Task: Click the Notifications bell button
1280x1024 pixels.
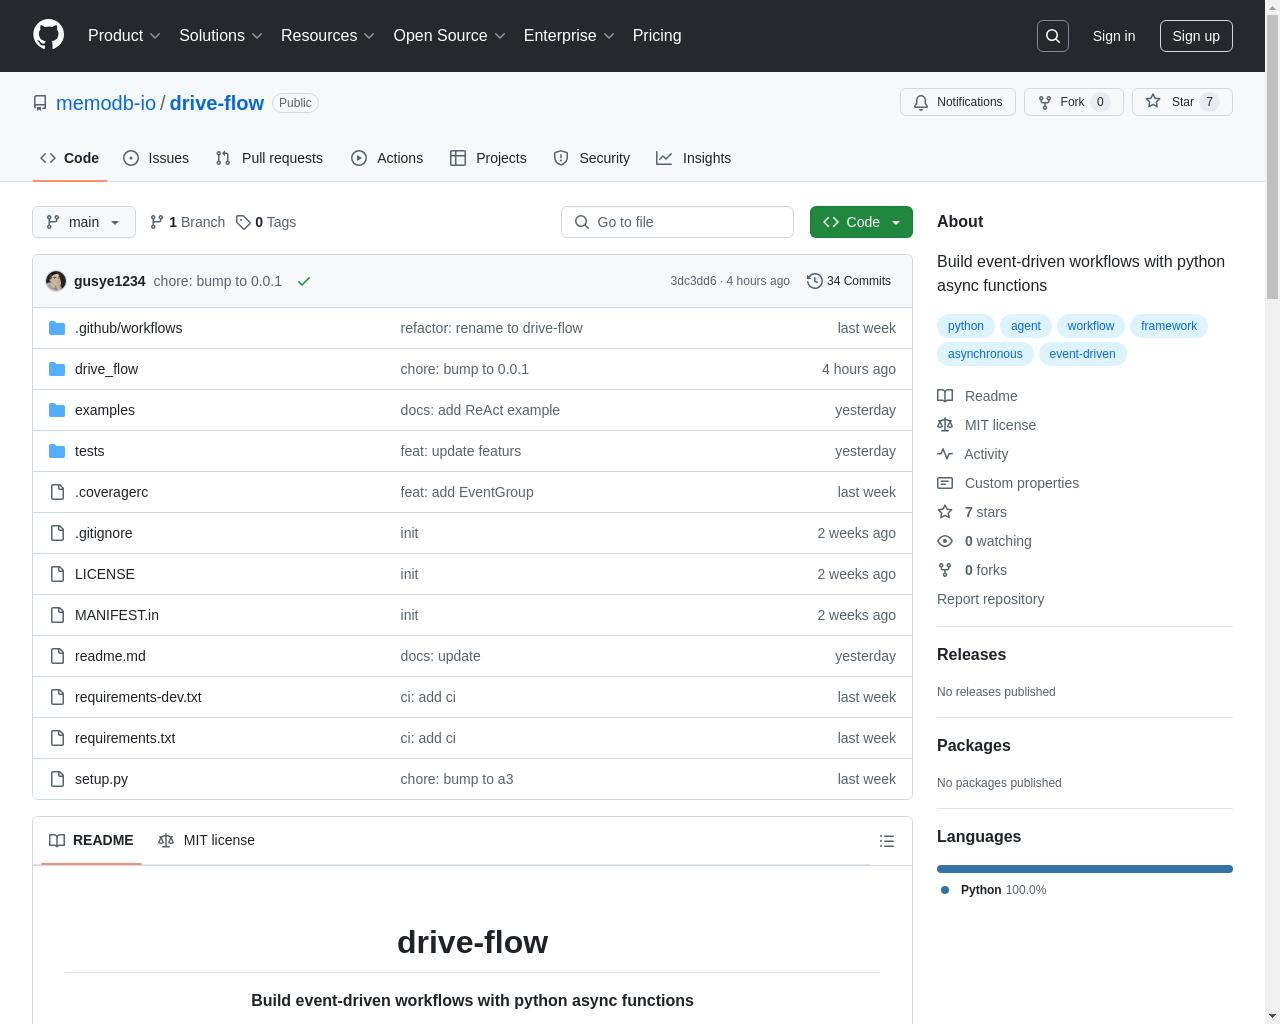Action: 958,102
